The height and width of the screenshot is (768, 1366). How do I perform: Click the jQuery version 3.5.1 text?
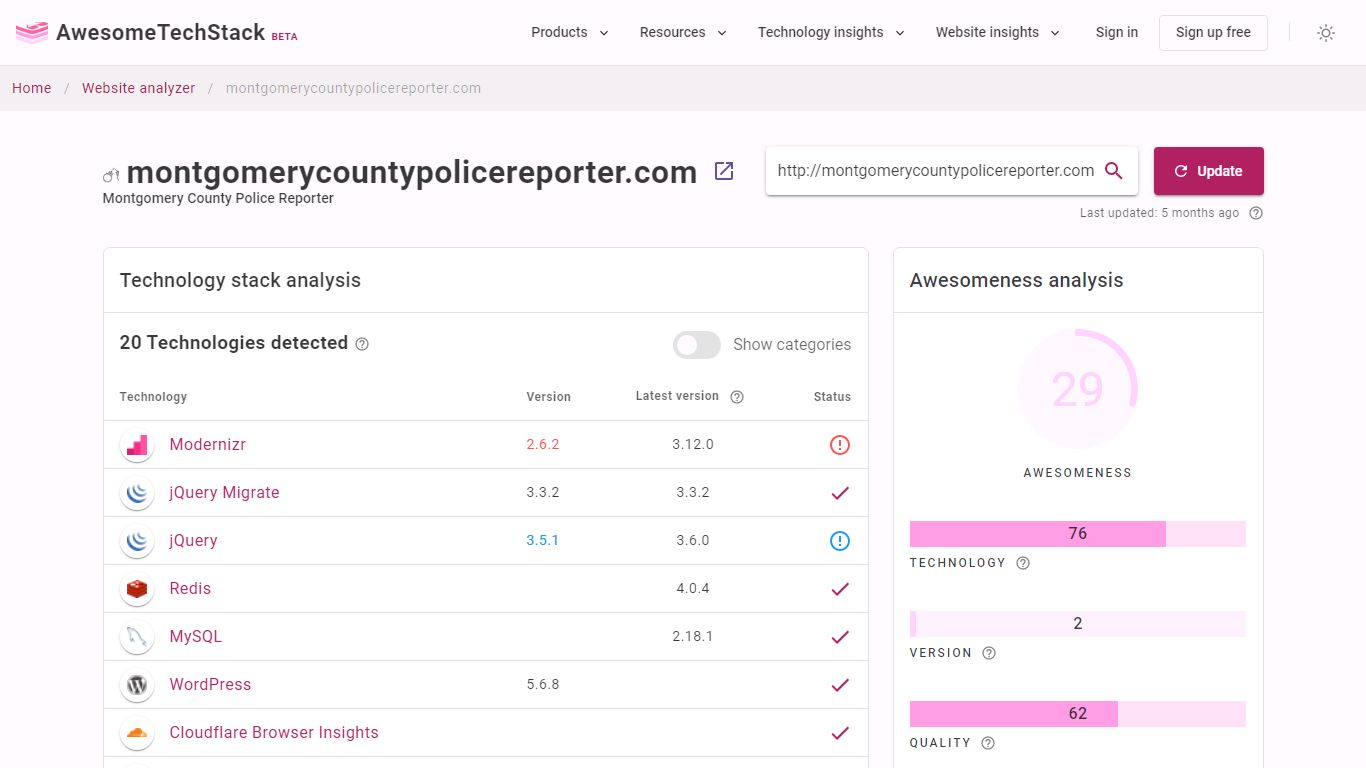click(543, 541)
